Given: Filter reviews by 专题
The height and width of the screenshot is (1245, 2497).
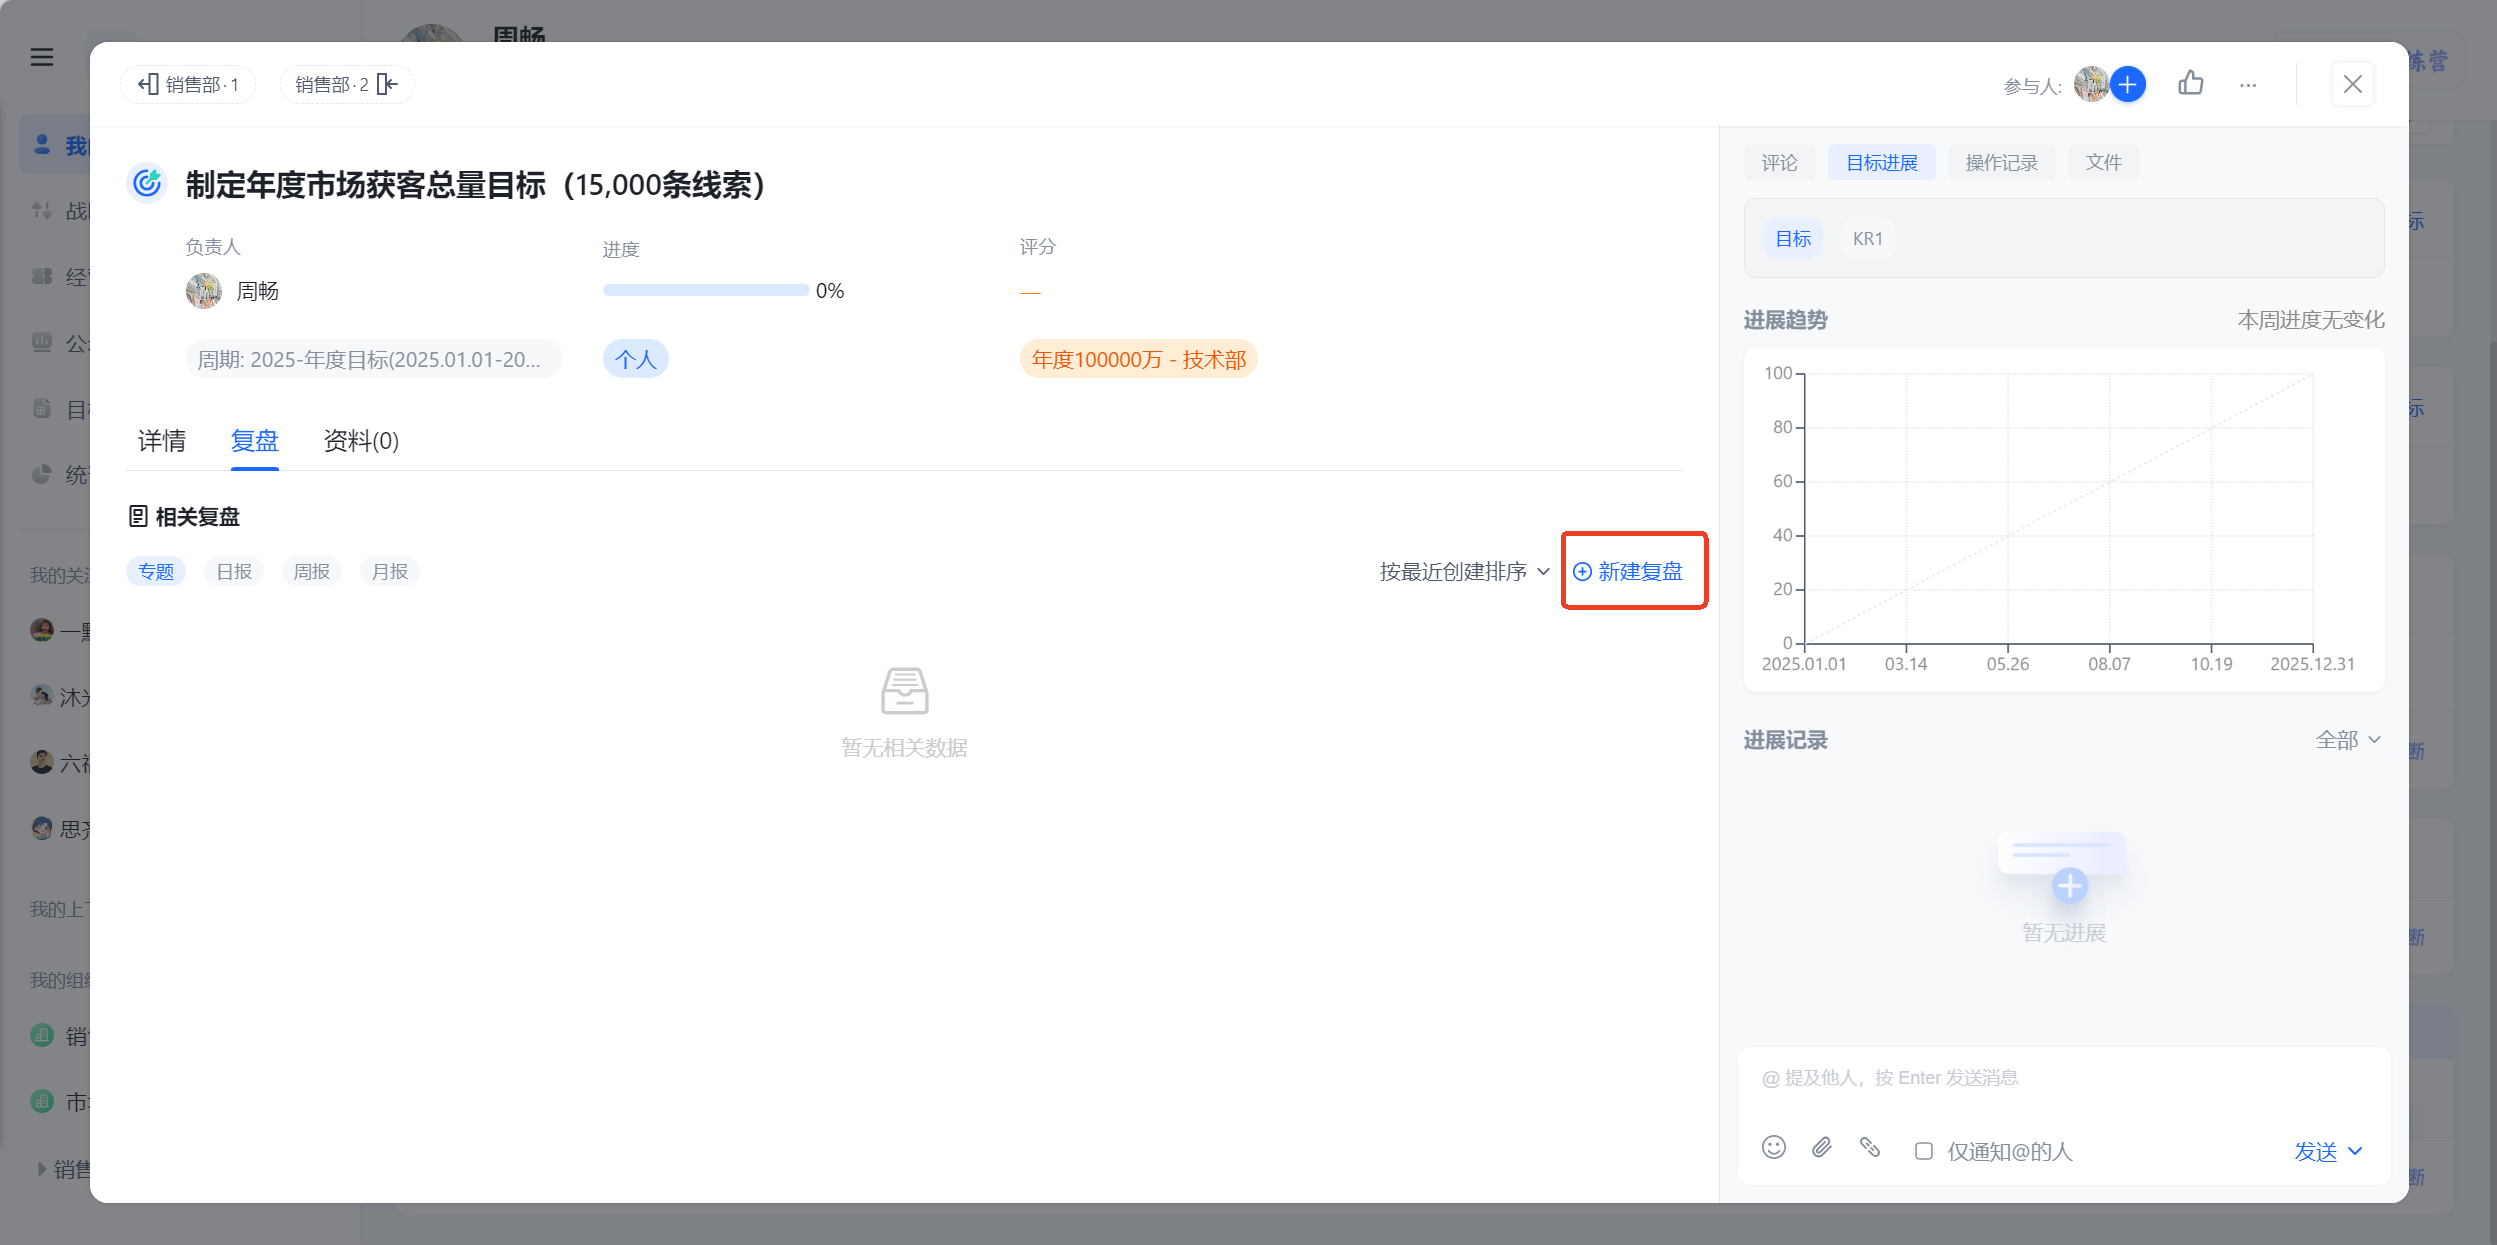Looking at the screenshot, I should tap(156, 572).
